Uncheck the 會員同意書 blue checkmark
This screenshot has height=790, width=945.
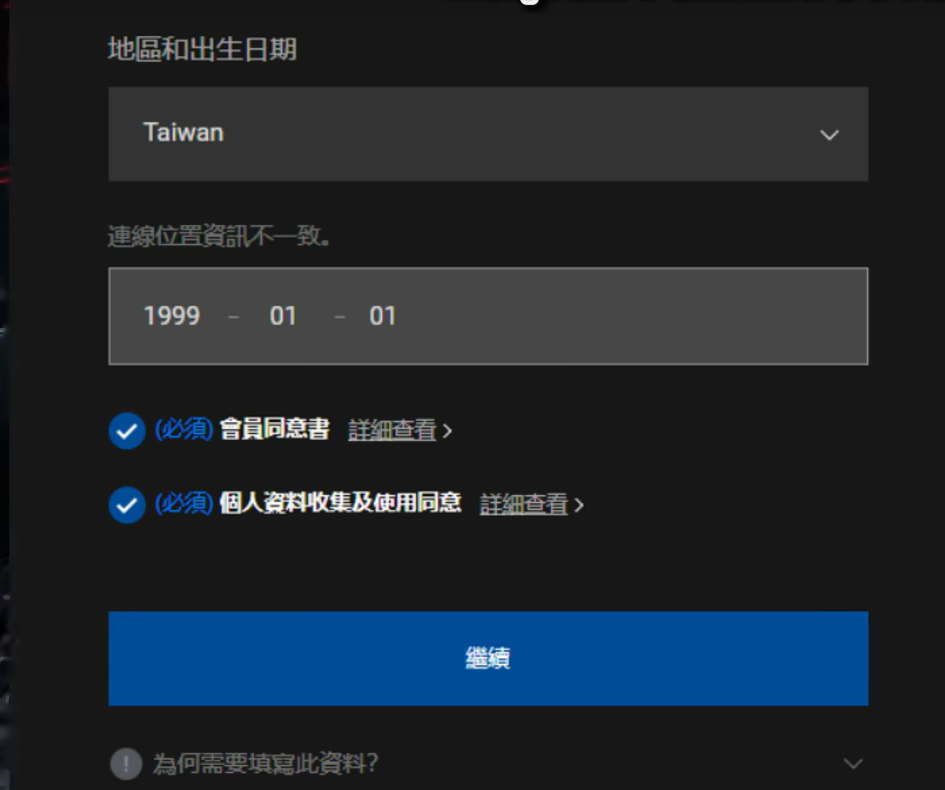click(127, 431)
